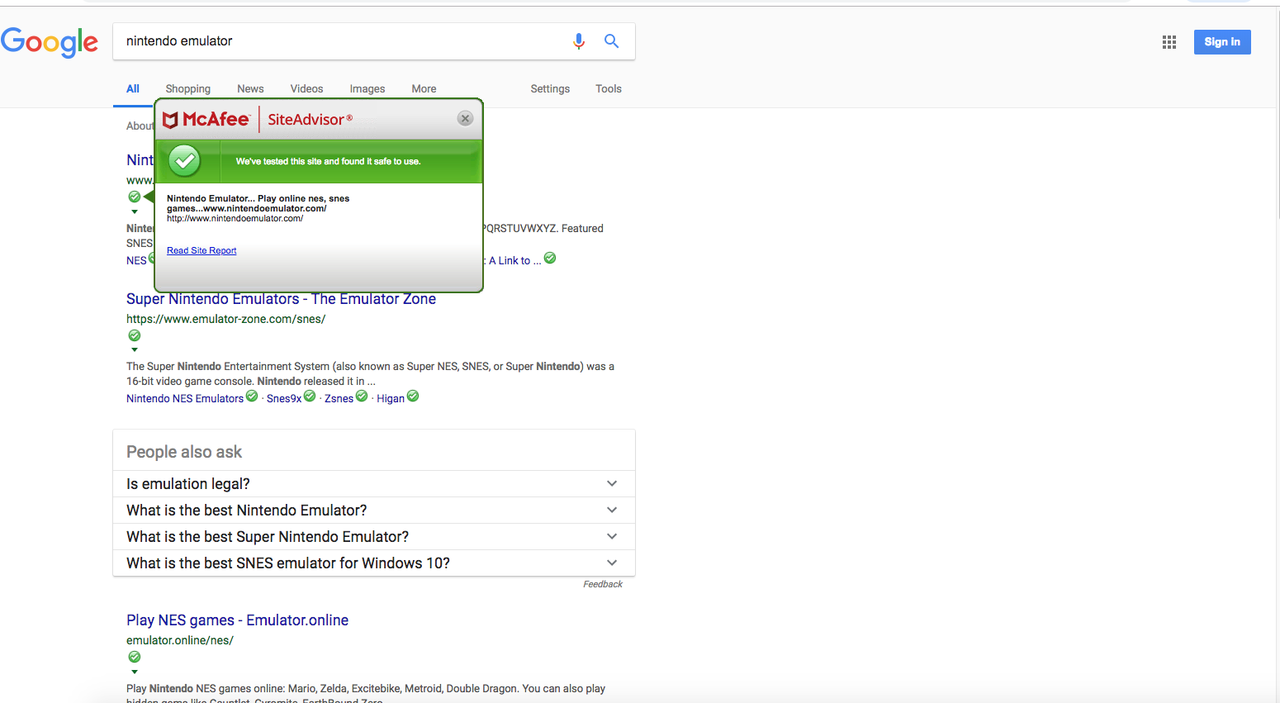Screen dimensions: 1280x703
Task: Open search Tools
Action: [x=608, y=89]
